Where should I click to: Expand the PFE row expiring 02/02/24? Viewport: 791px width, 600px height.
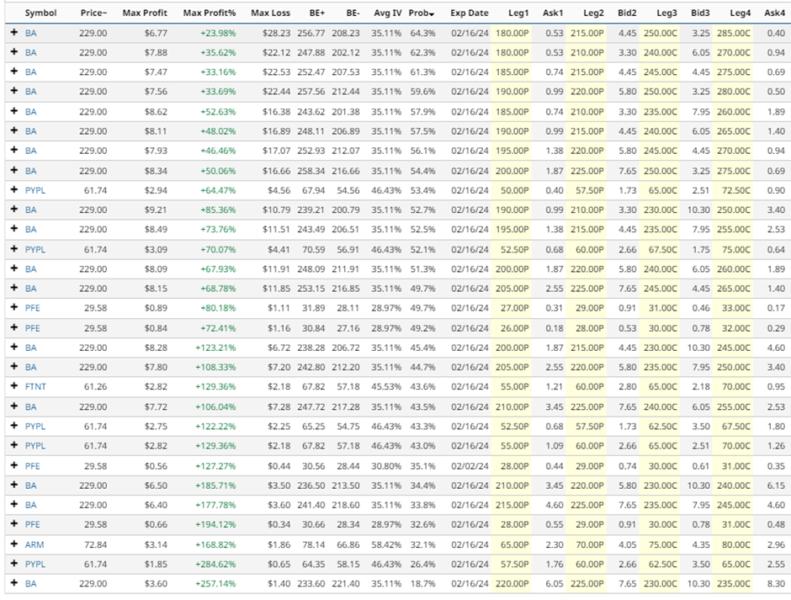coord(14,465)
